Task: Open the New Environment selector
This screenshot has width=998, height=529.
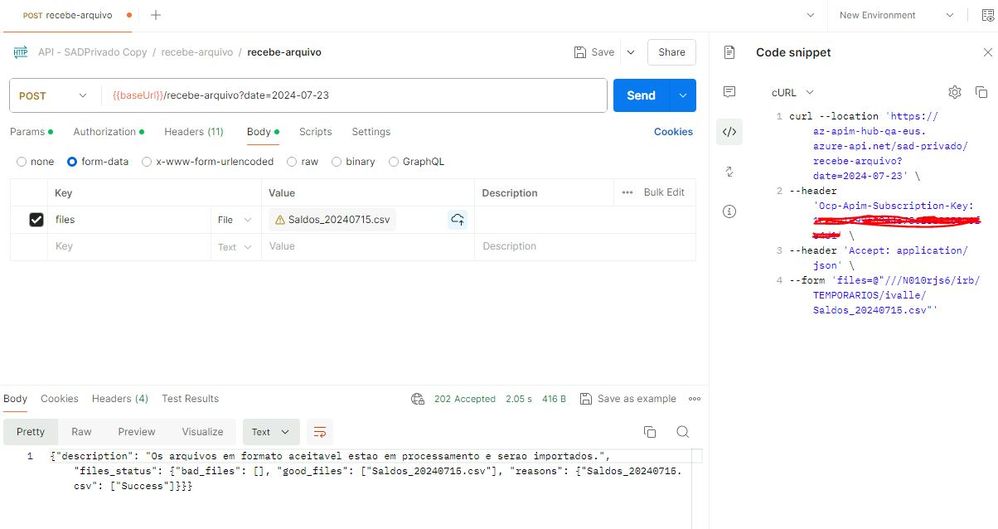Action: point(896,15)
